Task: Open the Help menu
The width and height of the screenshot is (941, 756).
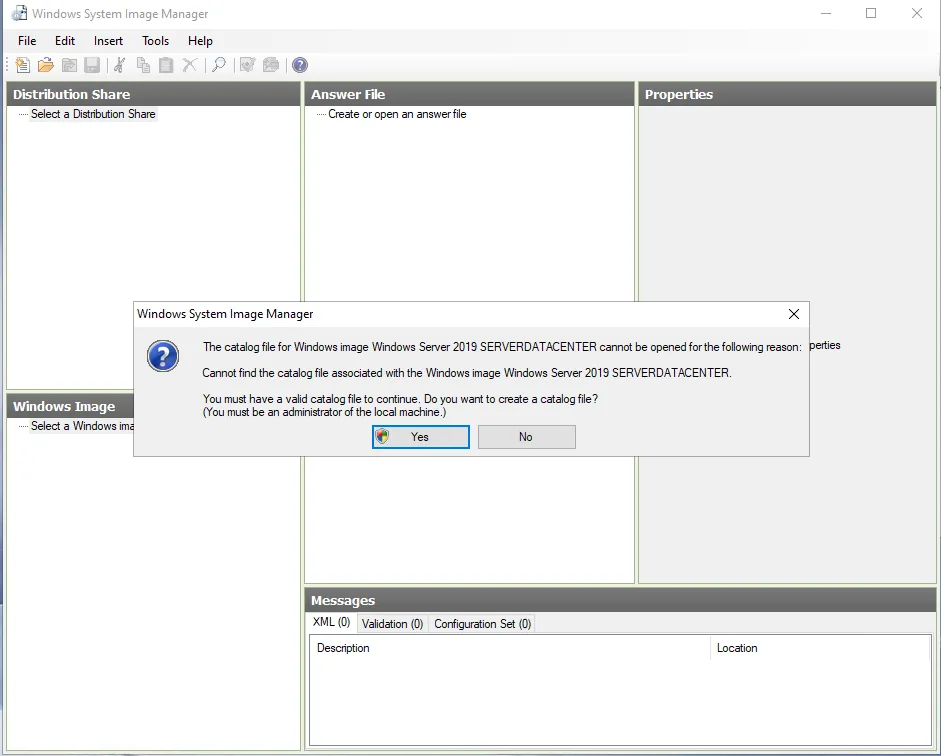Action: pyautogui.click(x=200, y=41)
